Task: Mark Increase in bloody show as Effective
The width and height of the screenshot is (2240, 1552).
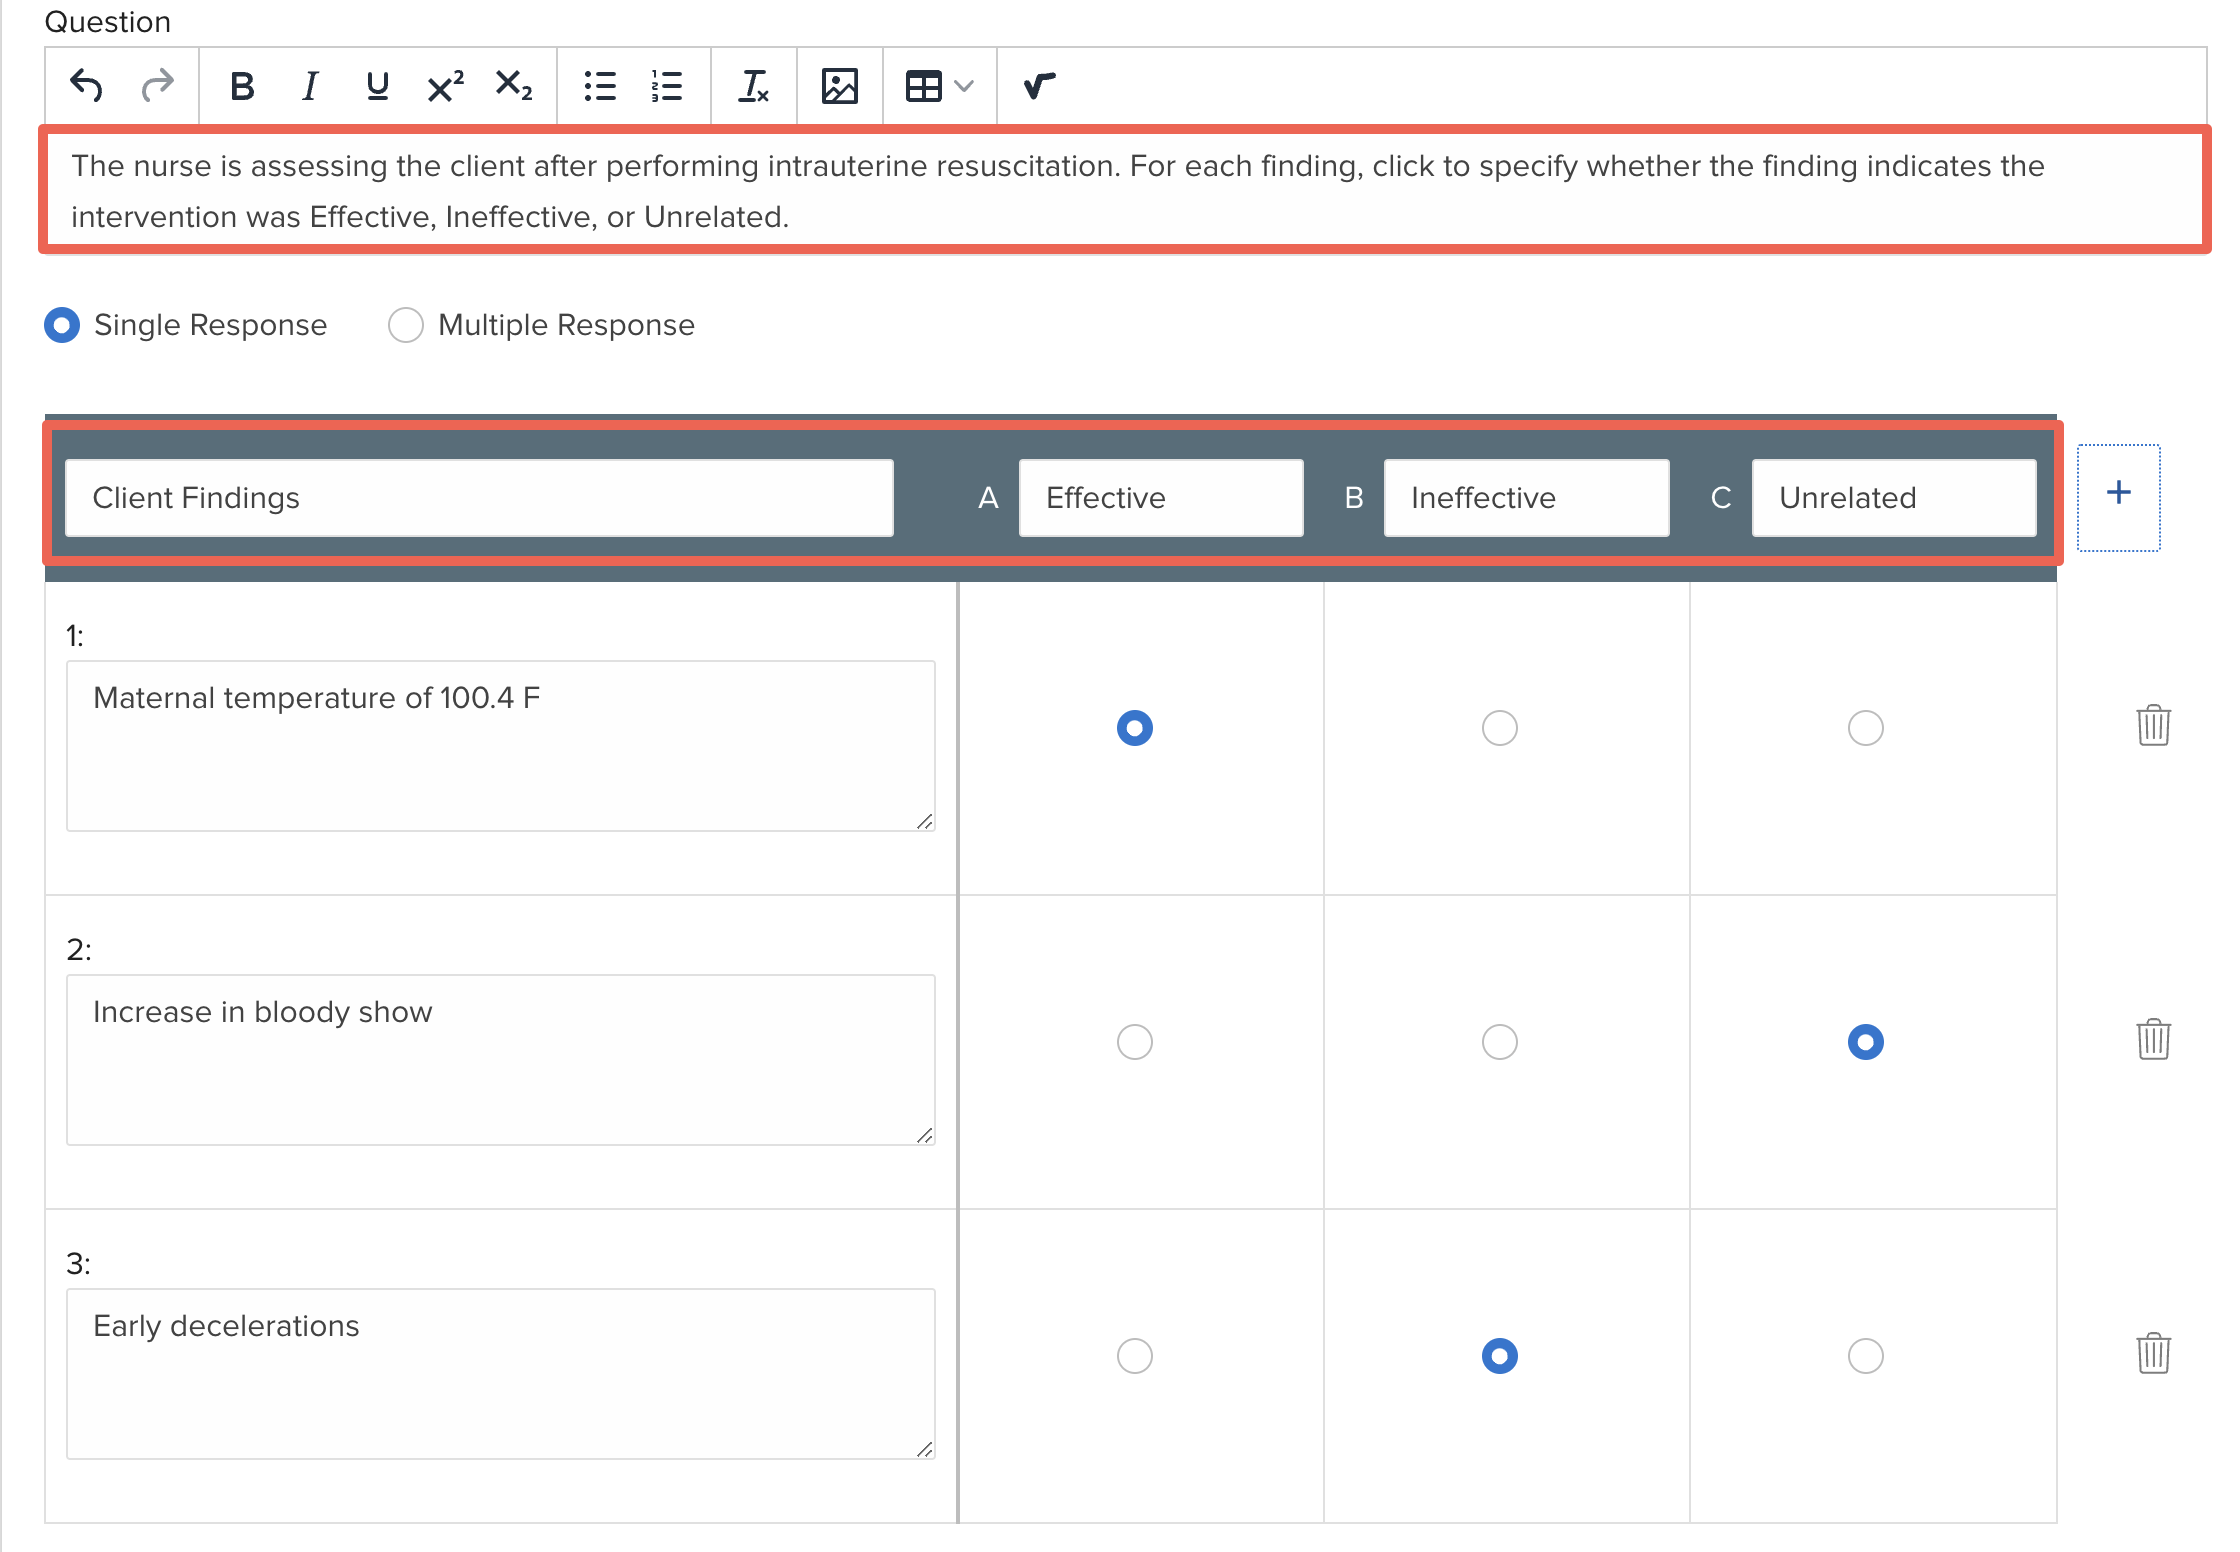Action: coord(1134,1041)
